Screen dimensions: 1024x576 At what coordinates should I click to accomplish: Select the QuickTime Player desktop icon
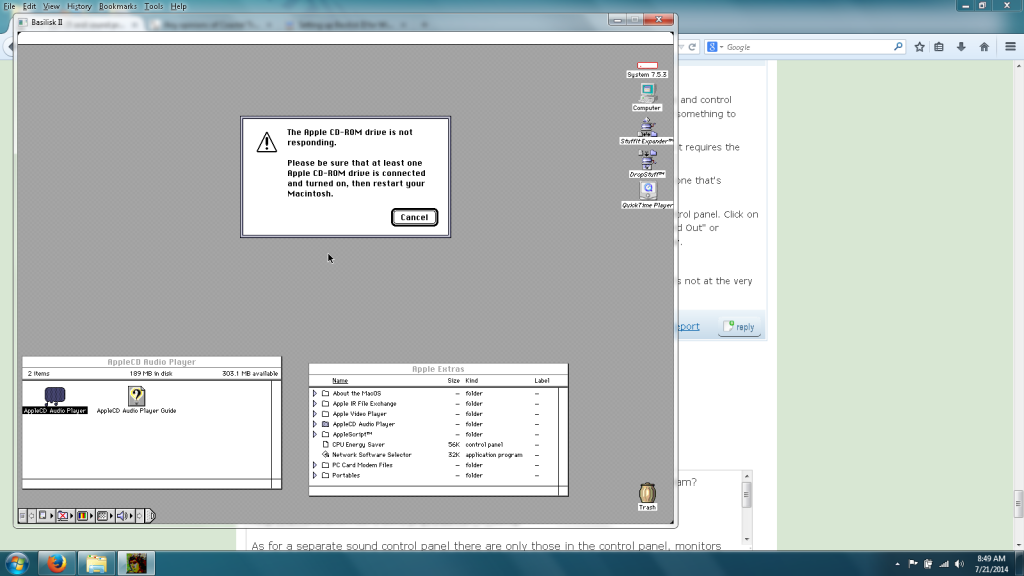pos(648,190)
